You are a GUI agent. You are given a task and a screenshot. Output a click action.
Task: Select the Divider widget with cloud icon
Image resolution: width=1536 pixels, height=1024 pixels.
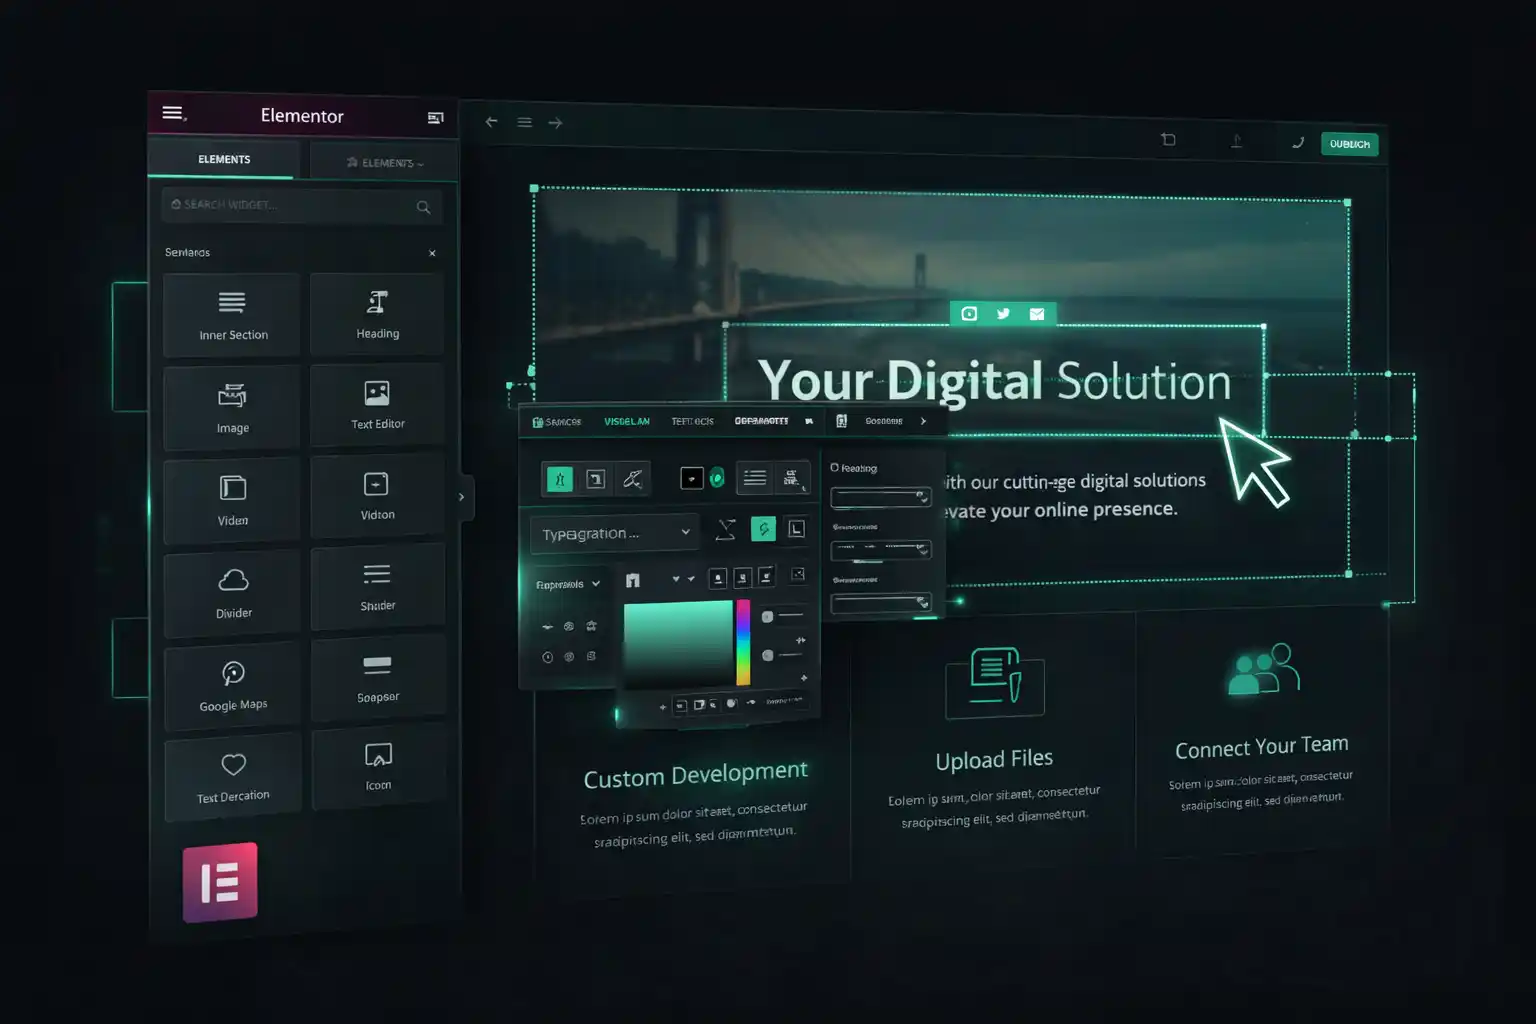click(x=233, y=592)
